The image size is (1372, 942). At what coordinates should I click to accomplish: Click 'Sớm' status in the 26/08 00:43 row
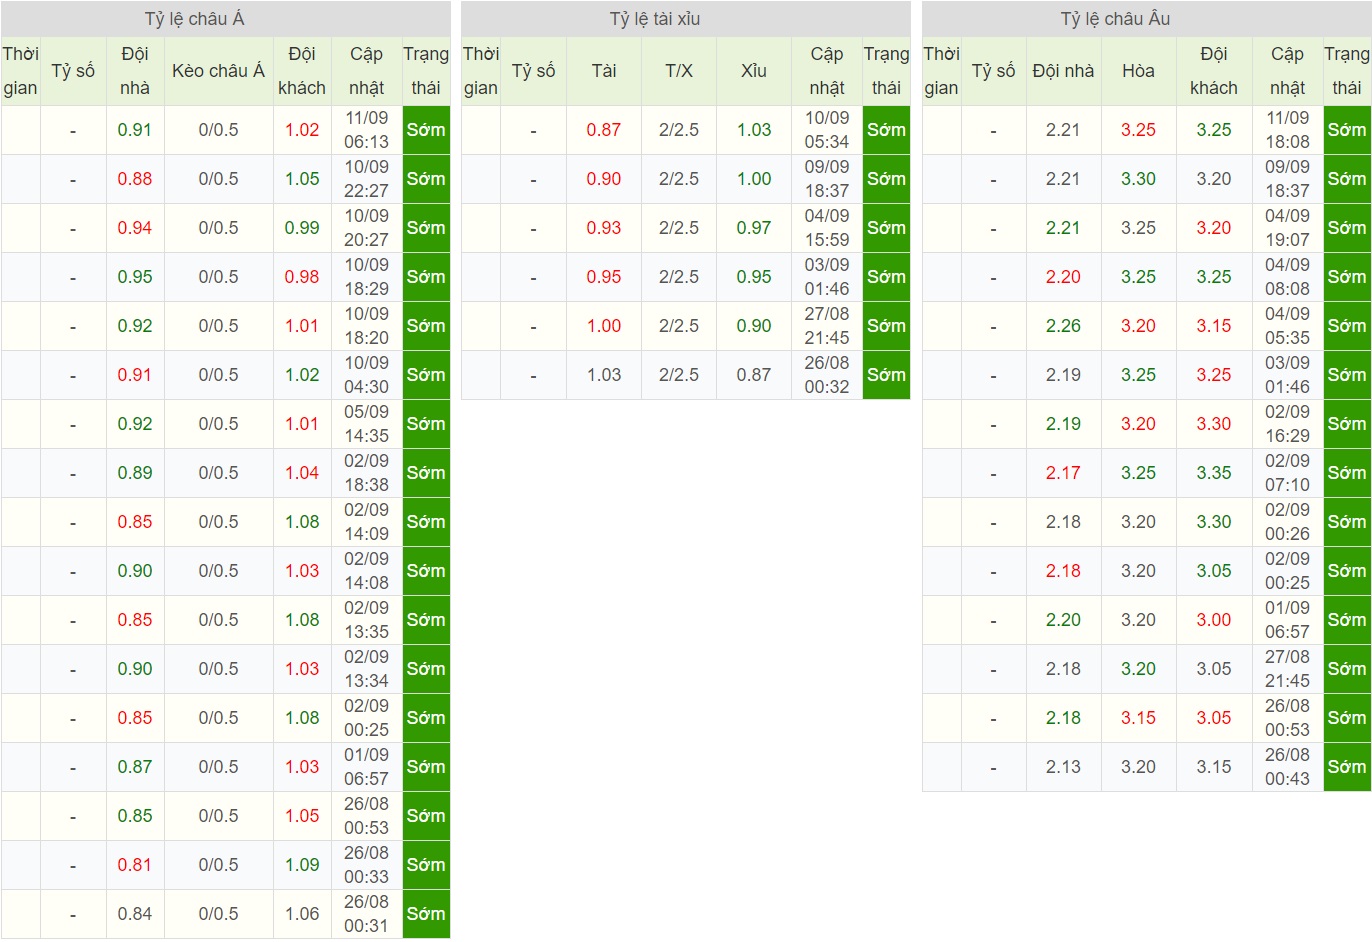click(x=1347, y=767)
